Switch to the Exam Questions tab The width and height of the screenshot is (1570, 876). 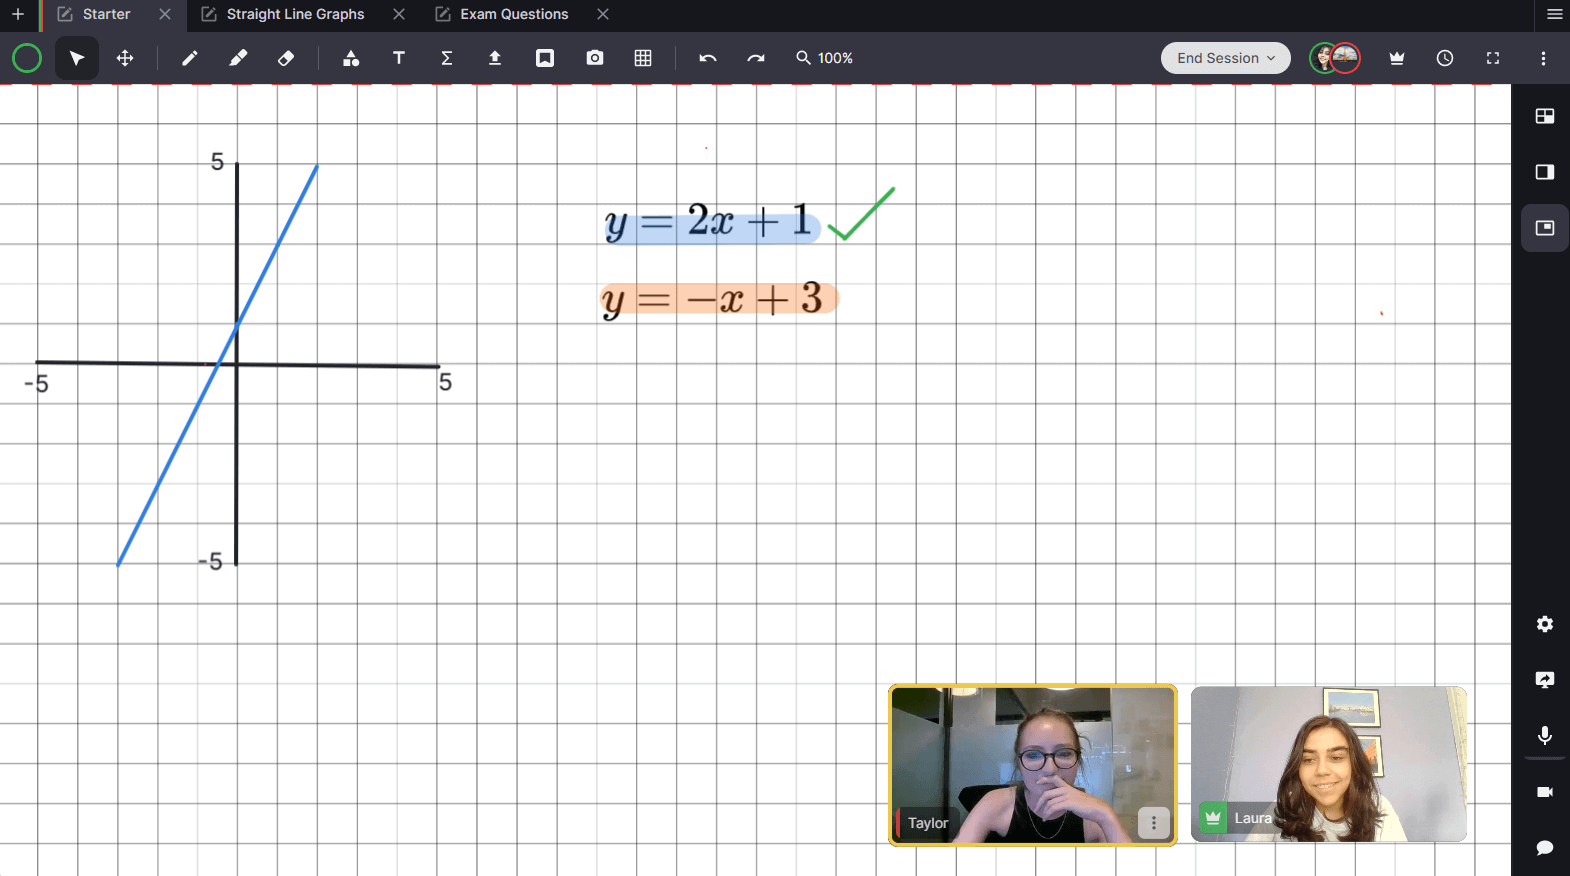tap(514, 14)
